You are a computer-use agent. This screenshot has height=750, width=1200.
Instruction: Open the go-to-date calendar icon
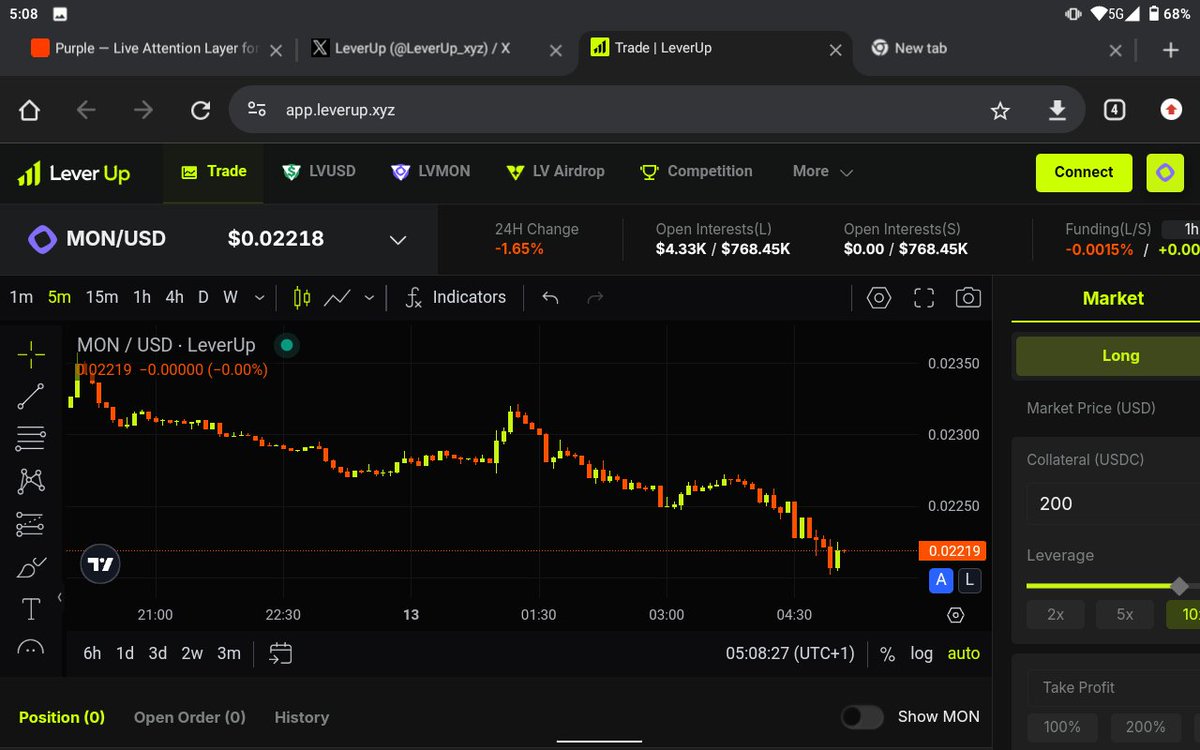281,653
